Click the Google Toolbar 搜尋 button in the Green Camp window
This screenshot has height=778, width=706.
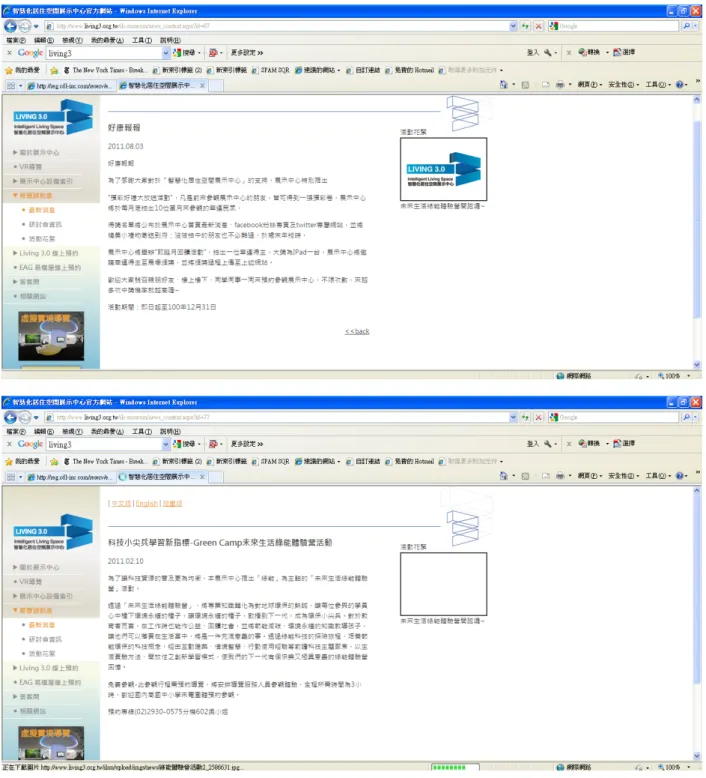pos(184,444)
